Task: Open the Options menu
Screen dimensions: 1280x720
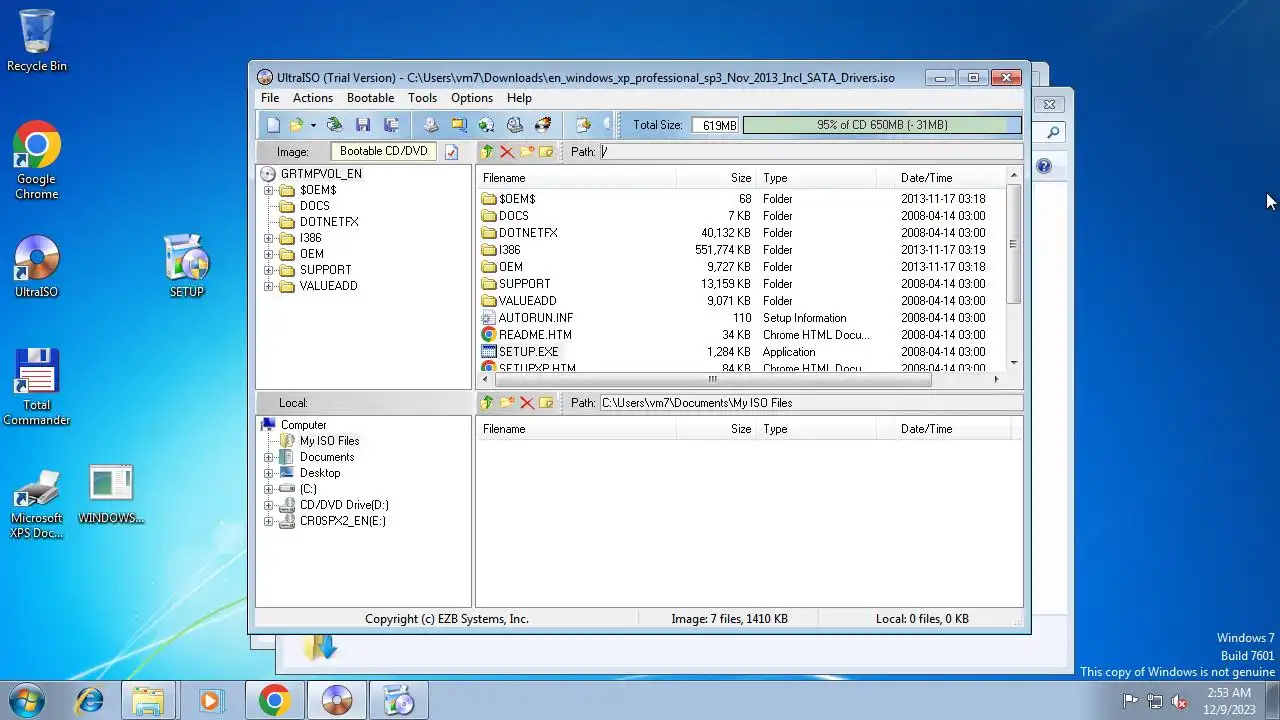Action: (472, 98)
